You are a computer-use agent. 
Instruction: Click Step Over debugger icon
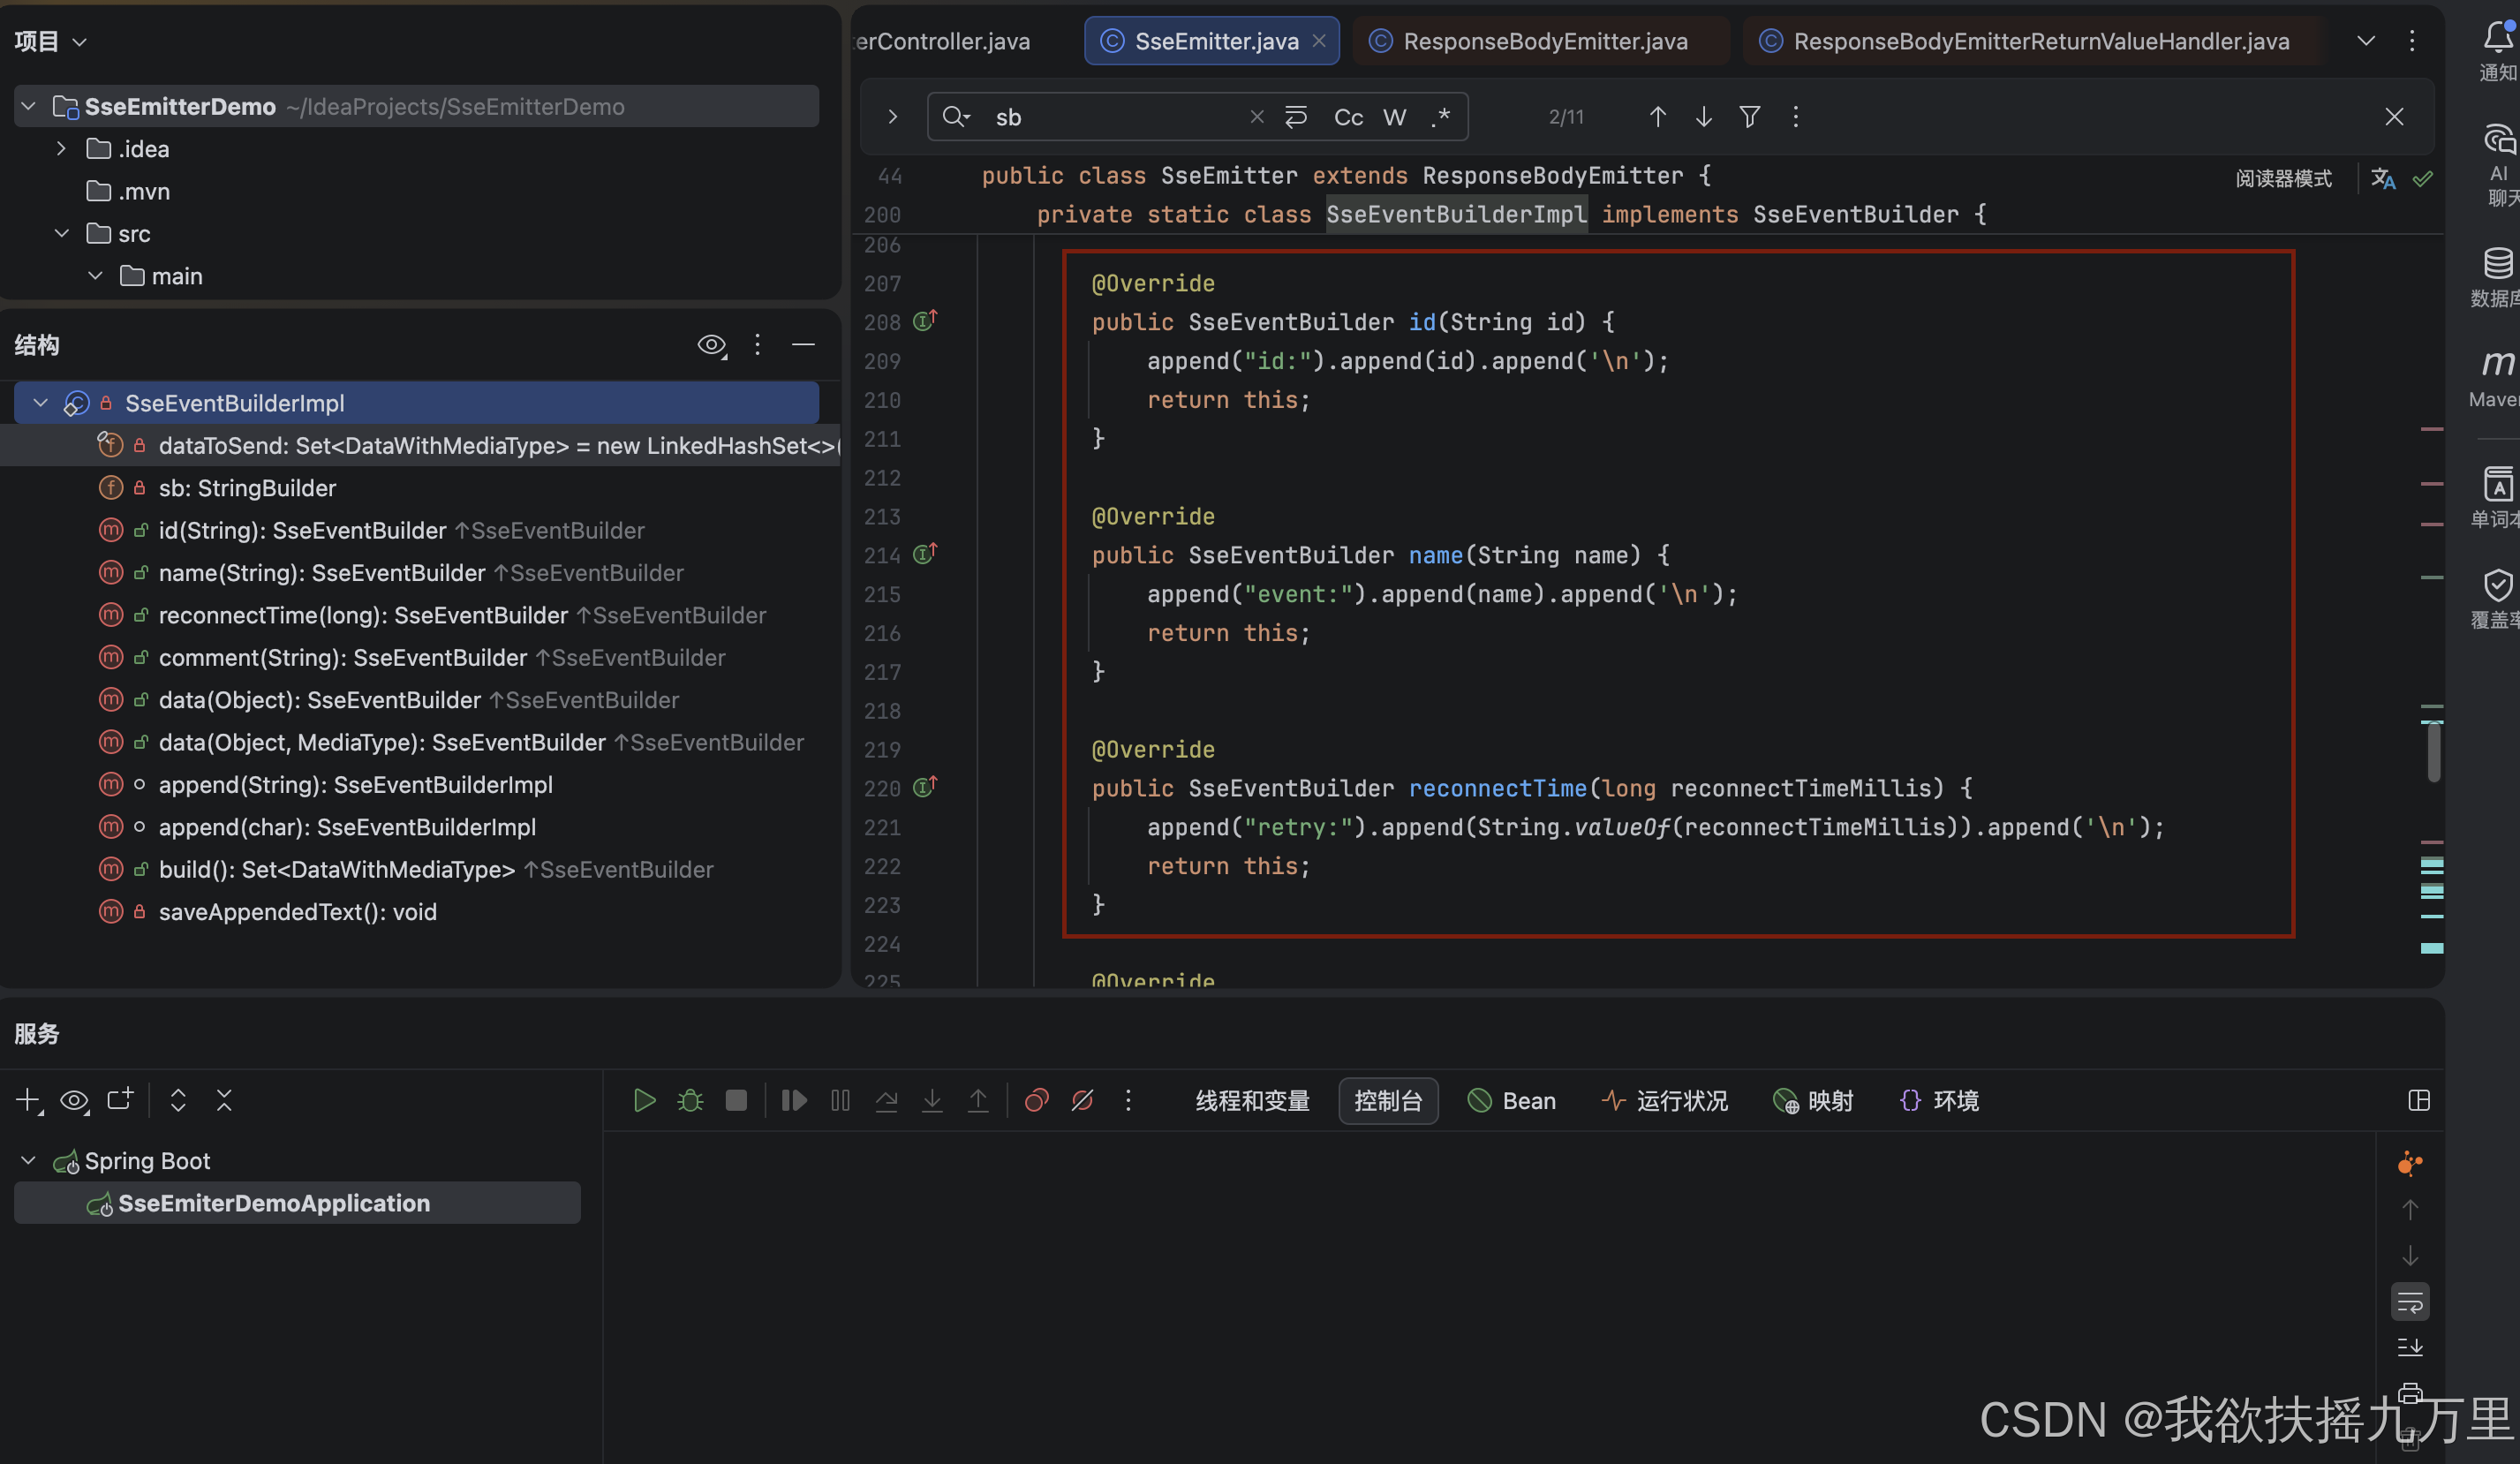click(x=886, y=1100)
